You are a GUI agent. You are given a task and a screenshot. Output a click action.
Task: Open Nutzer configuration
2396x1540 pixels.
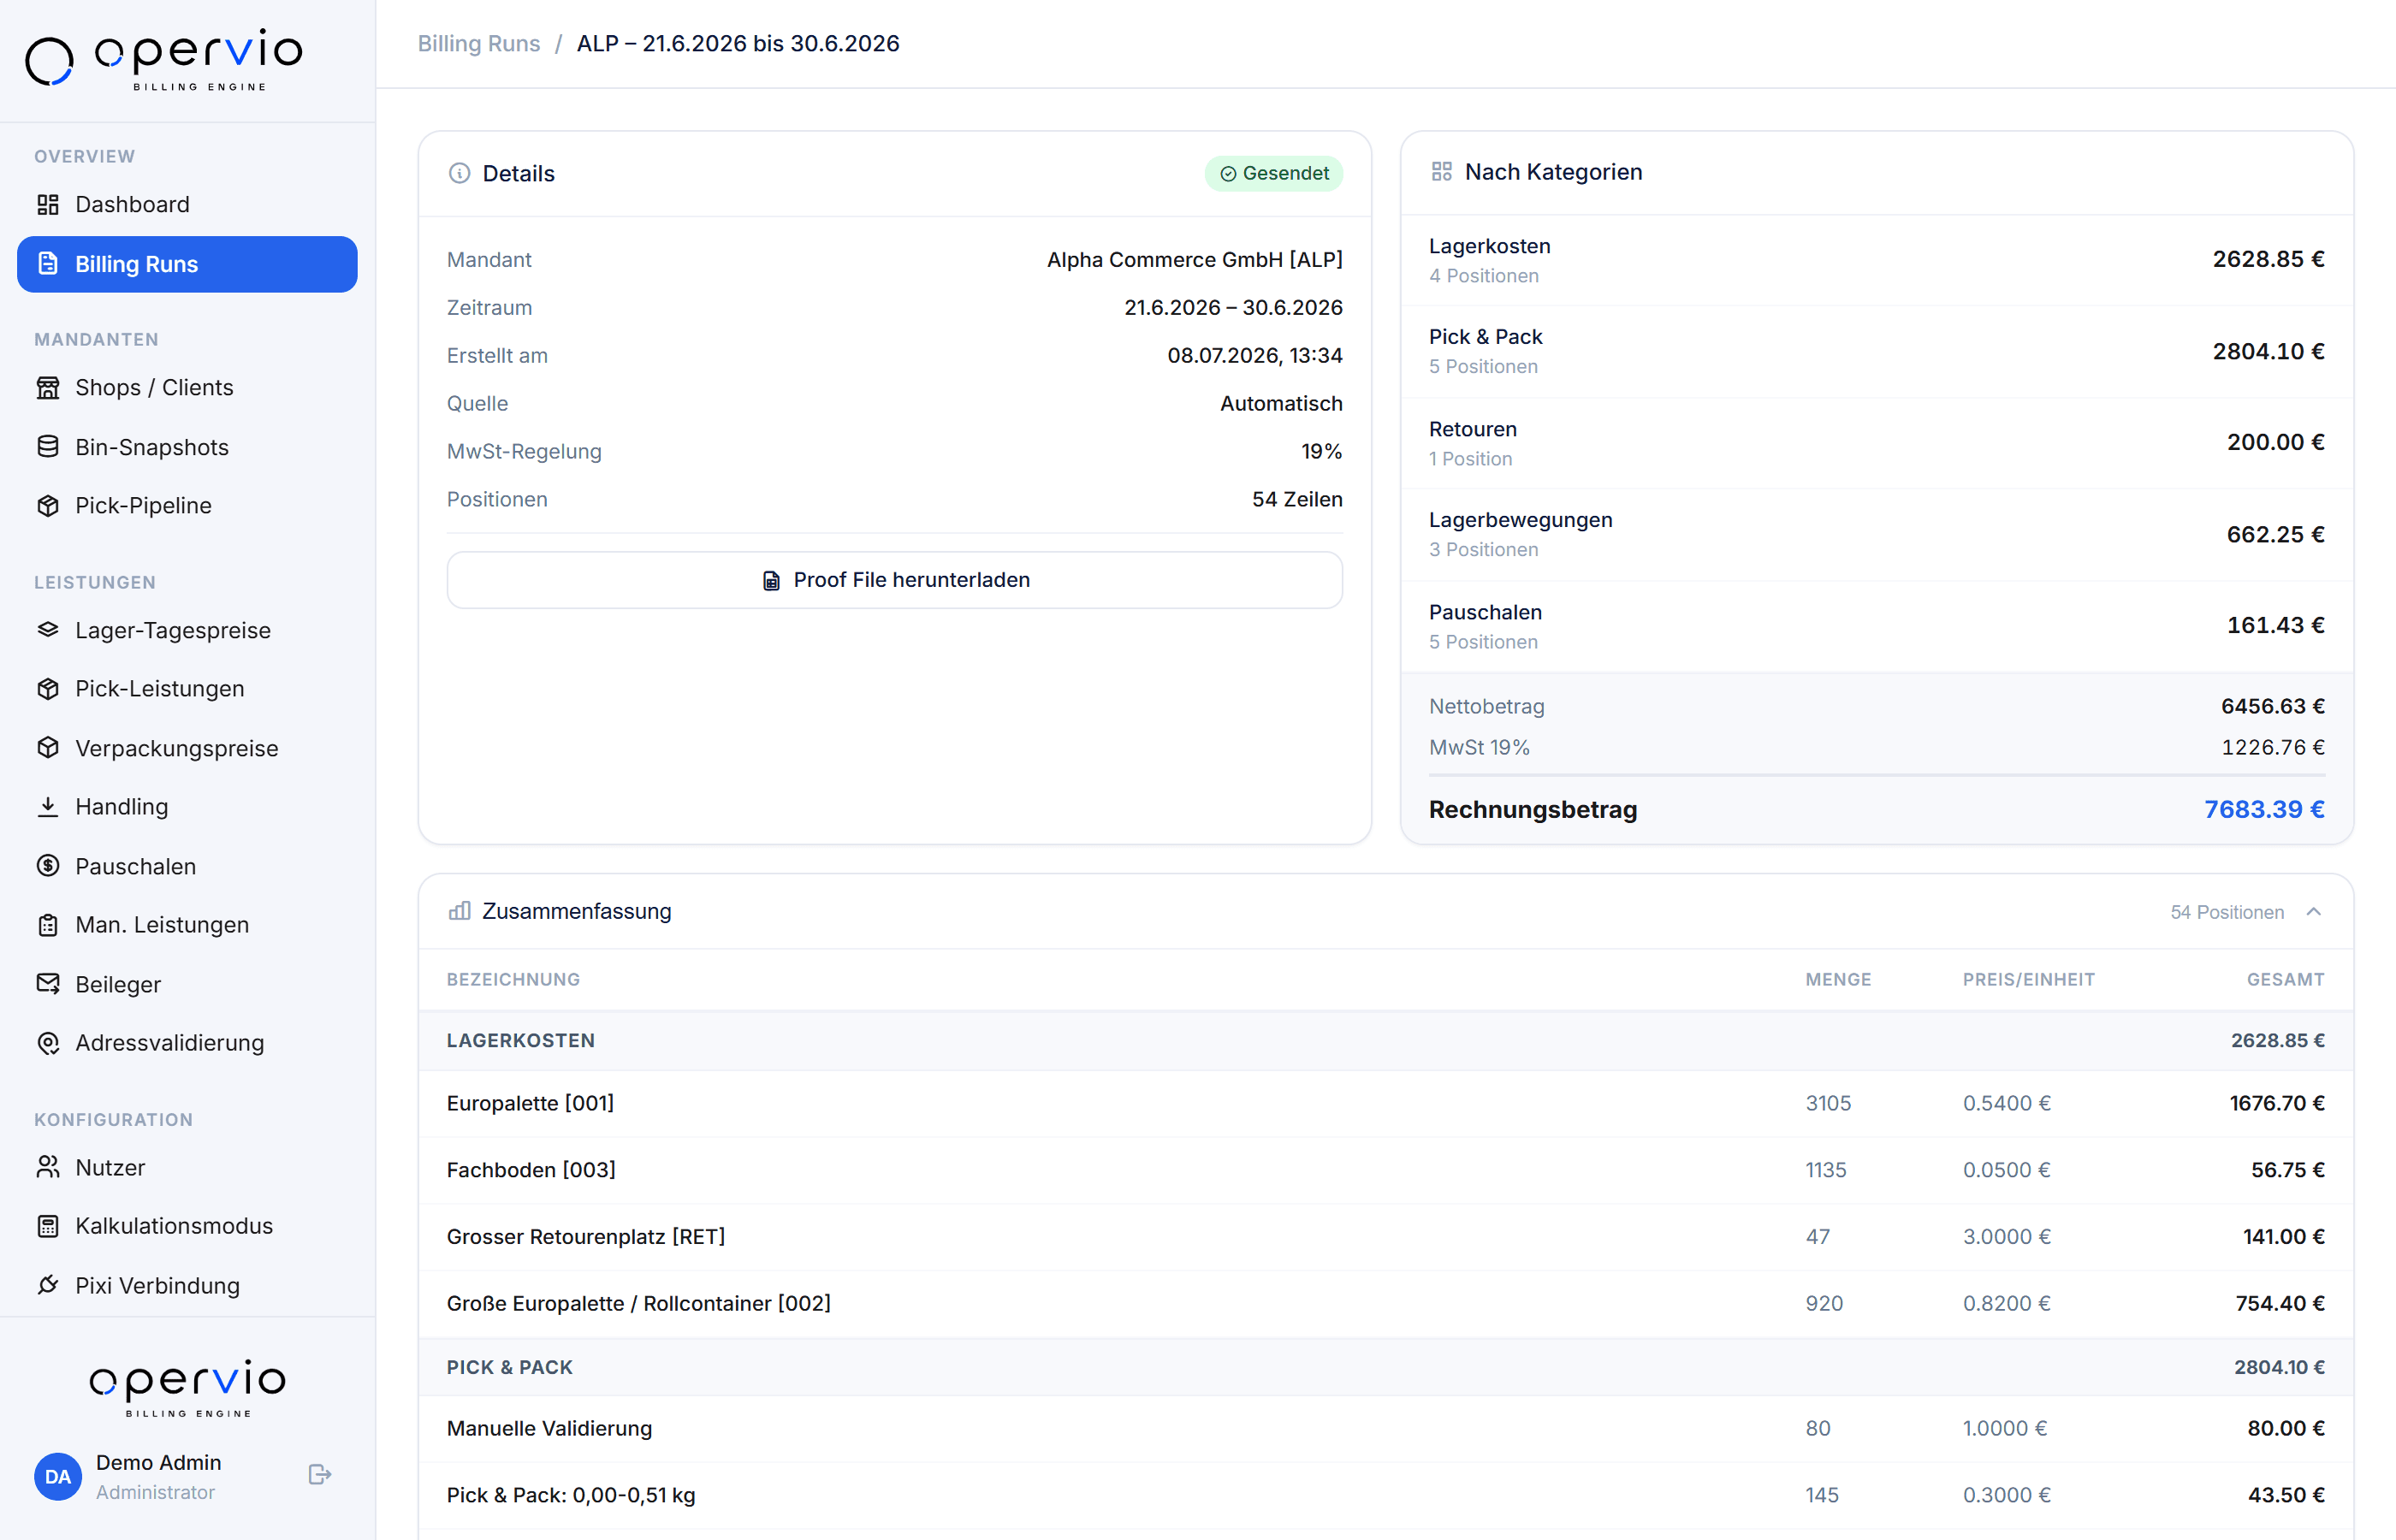tap(187, 1167)
